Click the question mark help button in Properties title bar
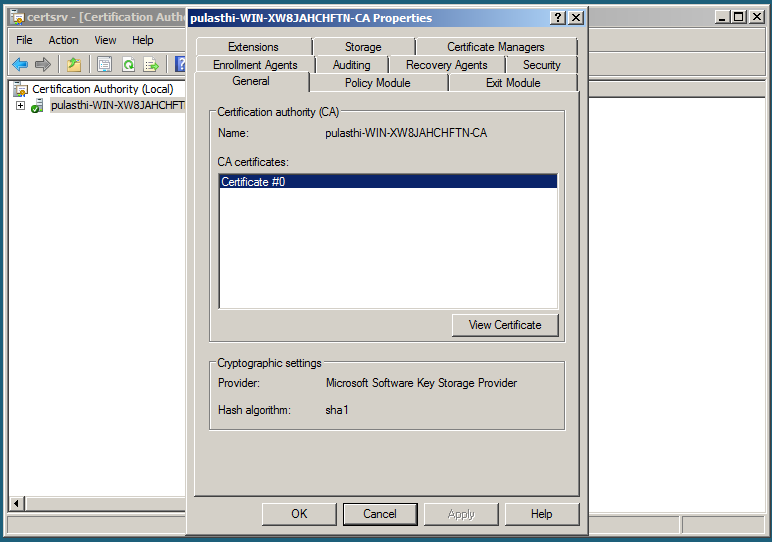 [x=557, y=18]
